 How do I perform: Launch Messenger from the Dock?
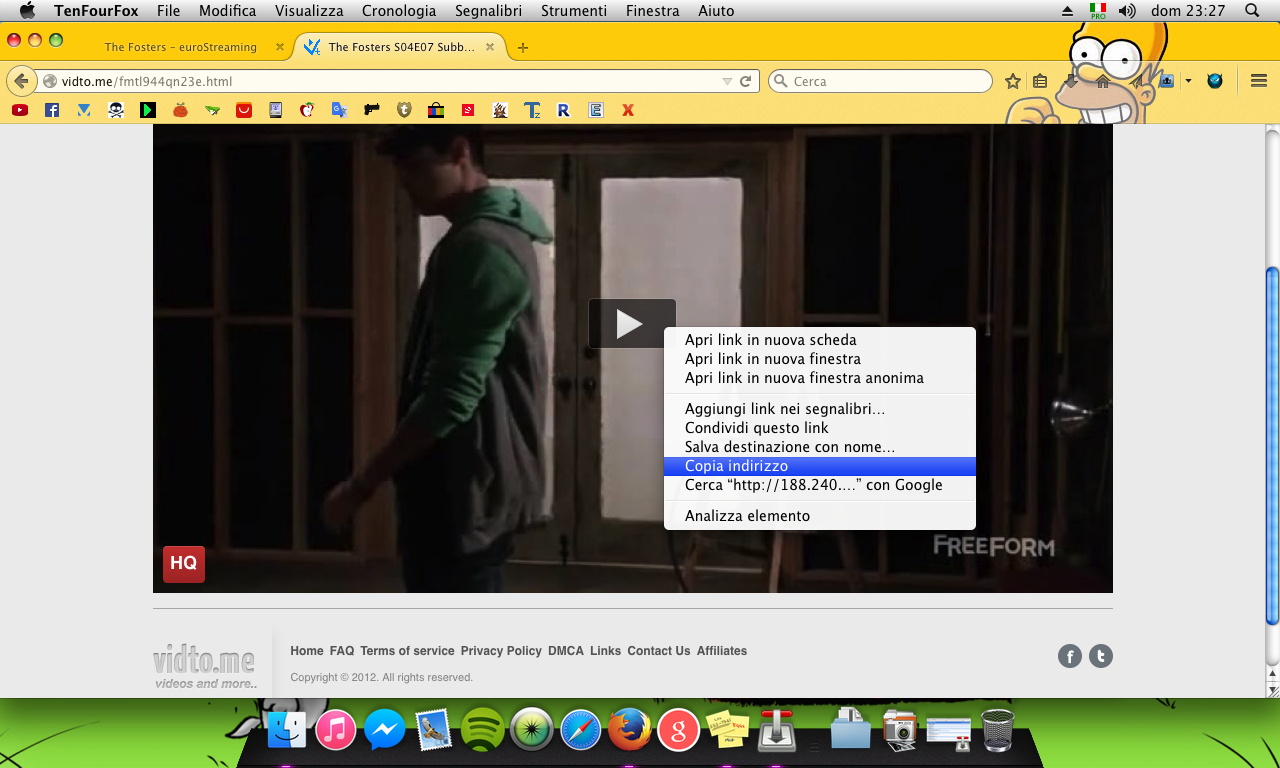click(384, 730)
